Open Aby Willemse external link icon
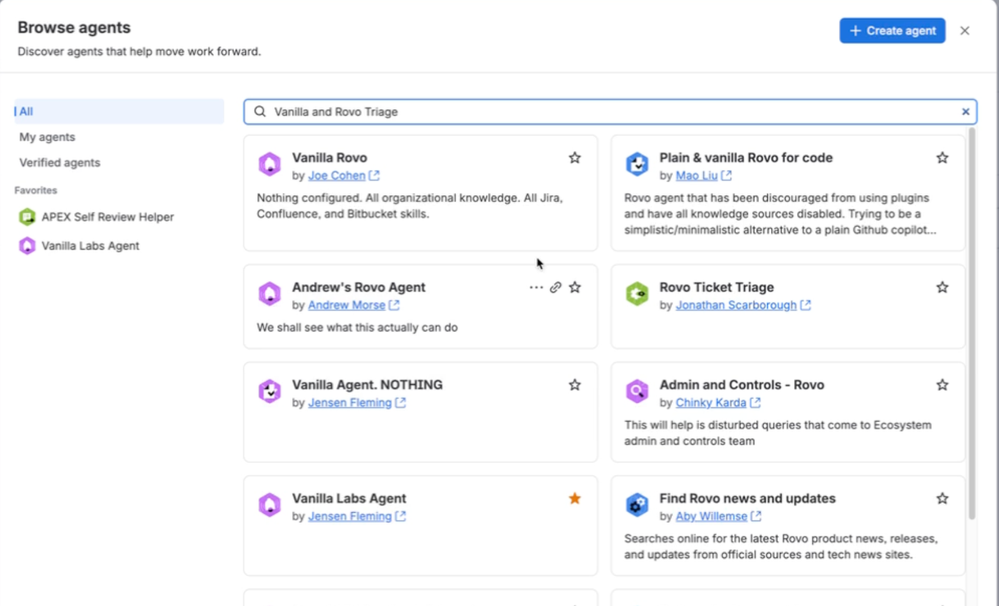Viewport: 999px width, 606px height. click(756, 516)
